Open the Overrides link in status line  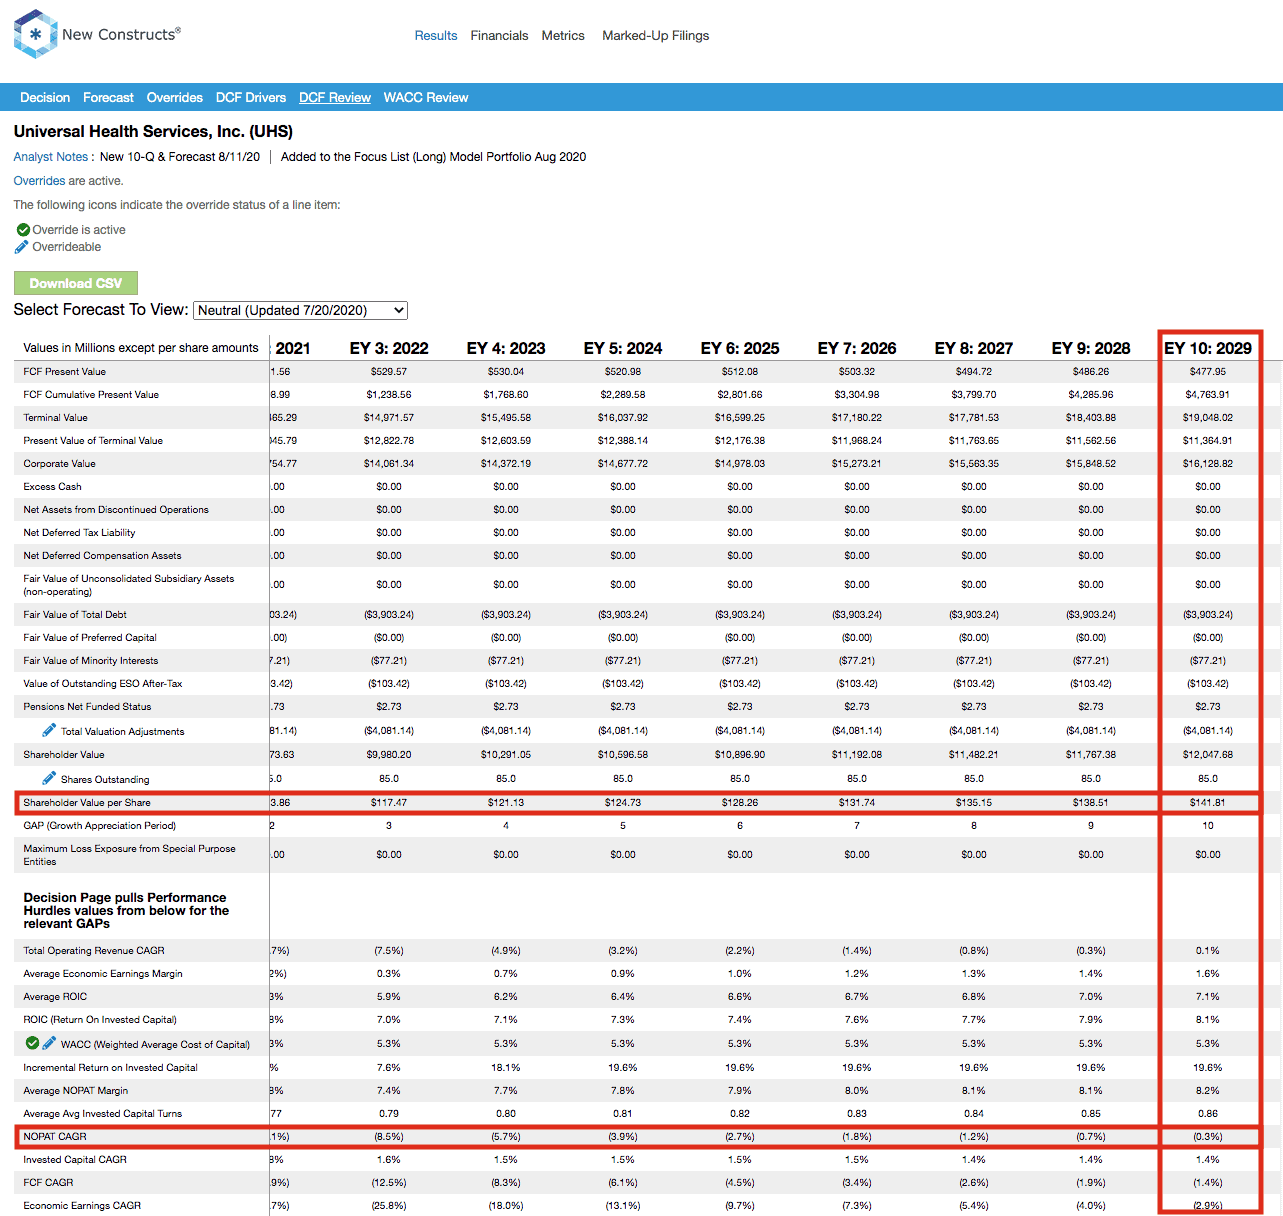[39, 181]
